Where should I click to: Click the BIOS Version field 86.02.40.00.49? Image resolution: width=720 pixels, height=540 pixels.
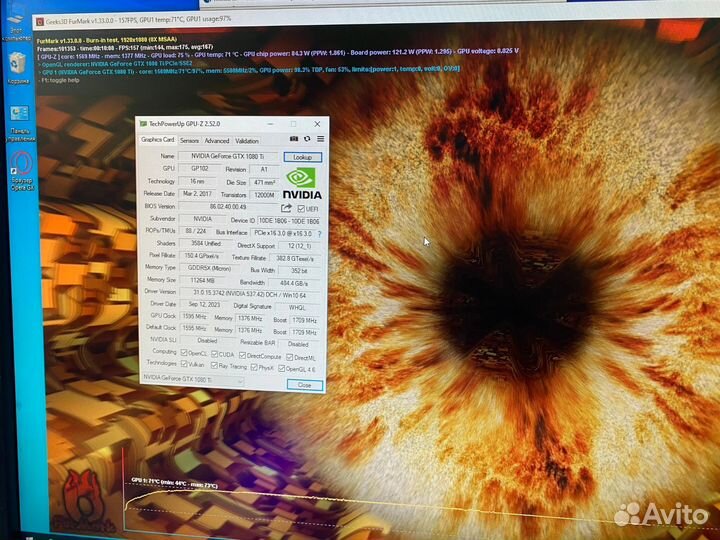[228, 207]
